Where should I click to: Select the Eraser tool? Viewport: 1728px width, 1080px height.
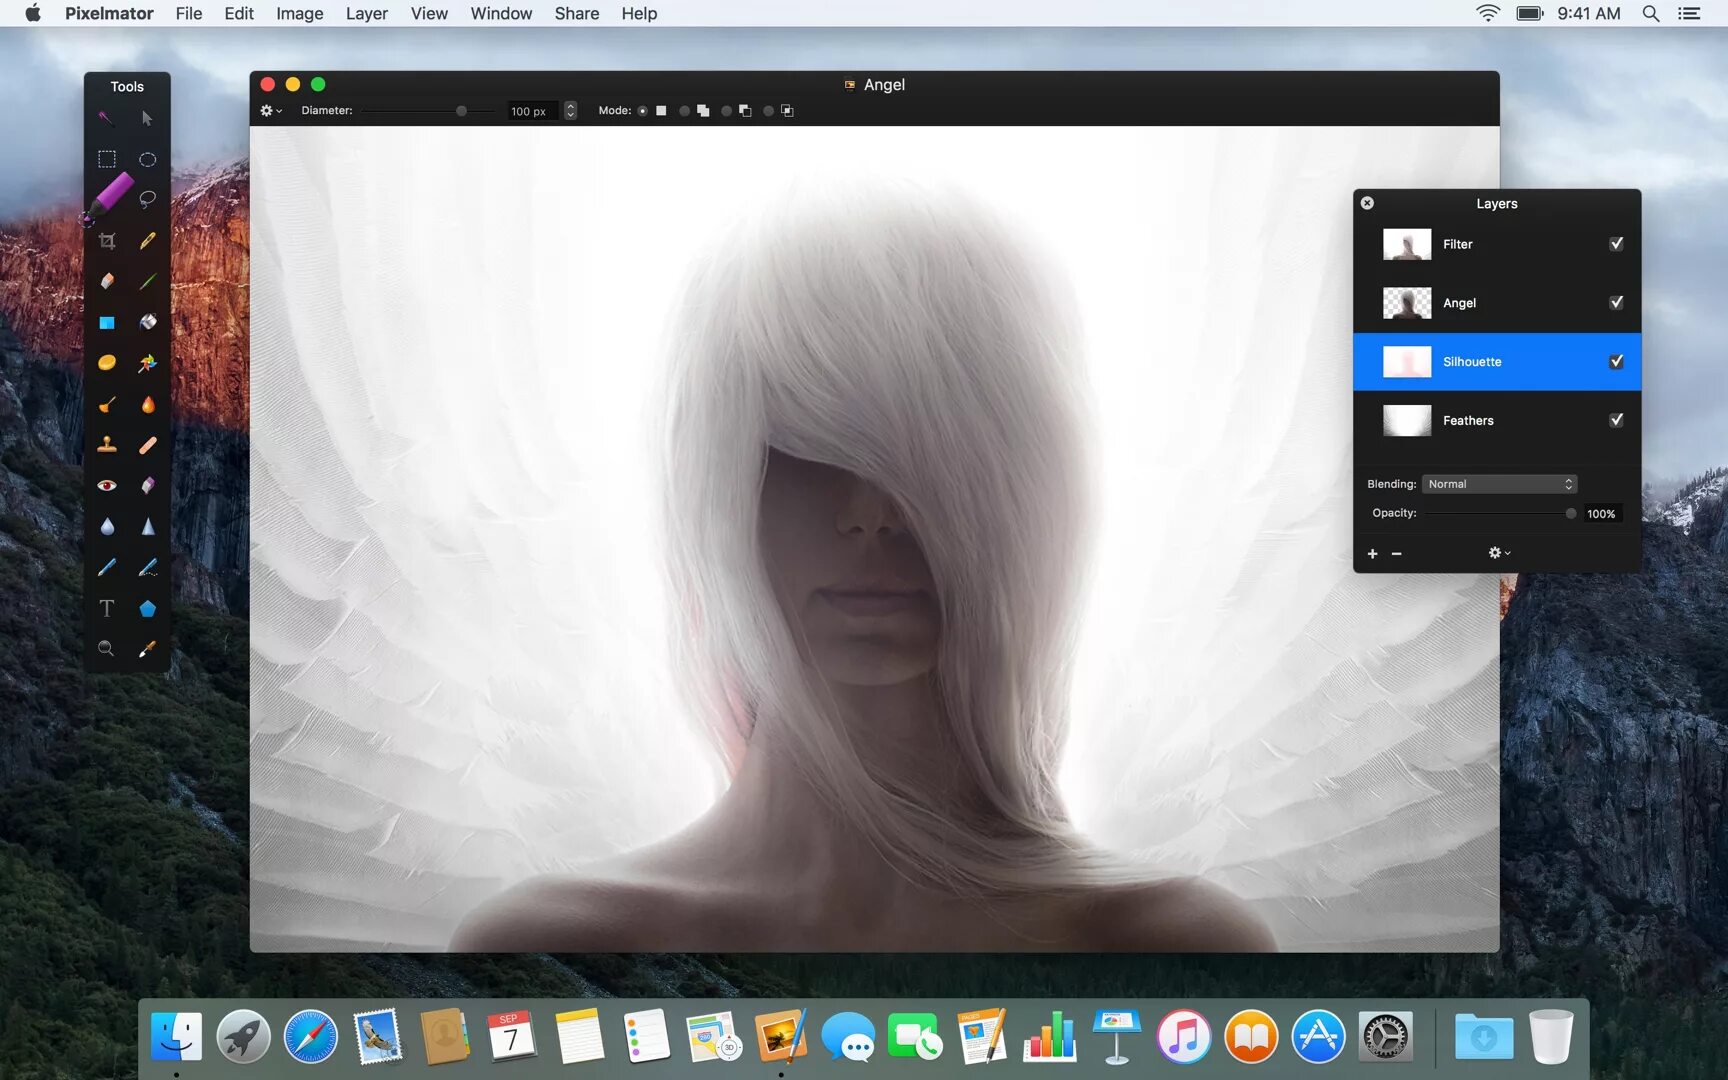[x=107, y=281]
